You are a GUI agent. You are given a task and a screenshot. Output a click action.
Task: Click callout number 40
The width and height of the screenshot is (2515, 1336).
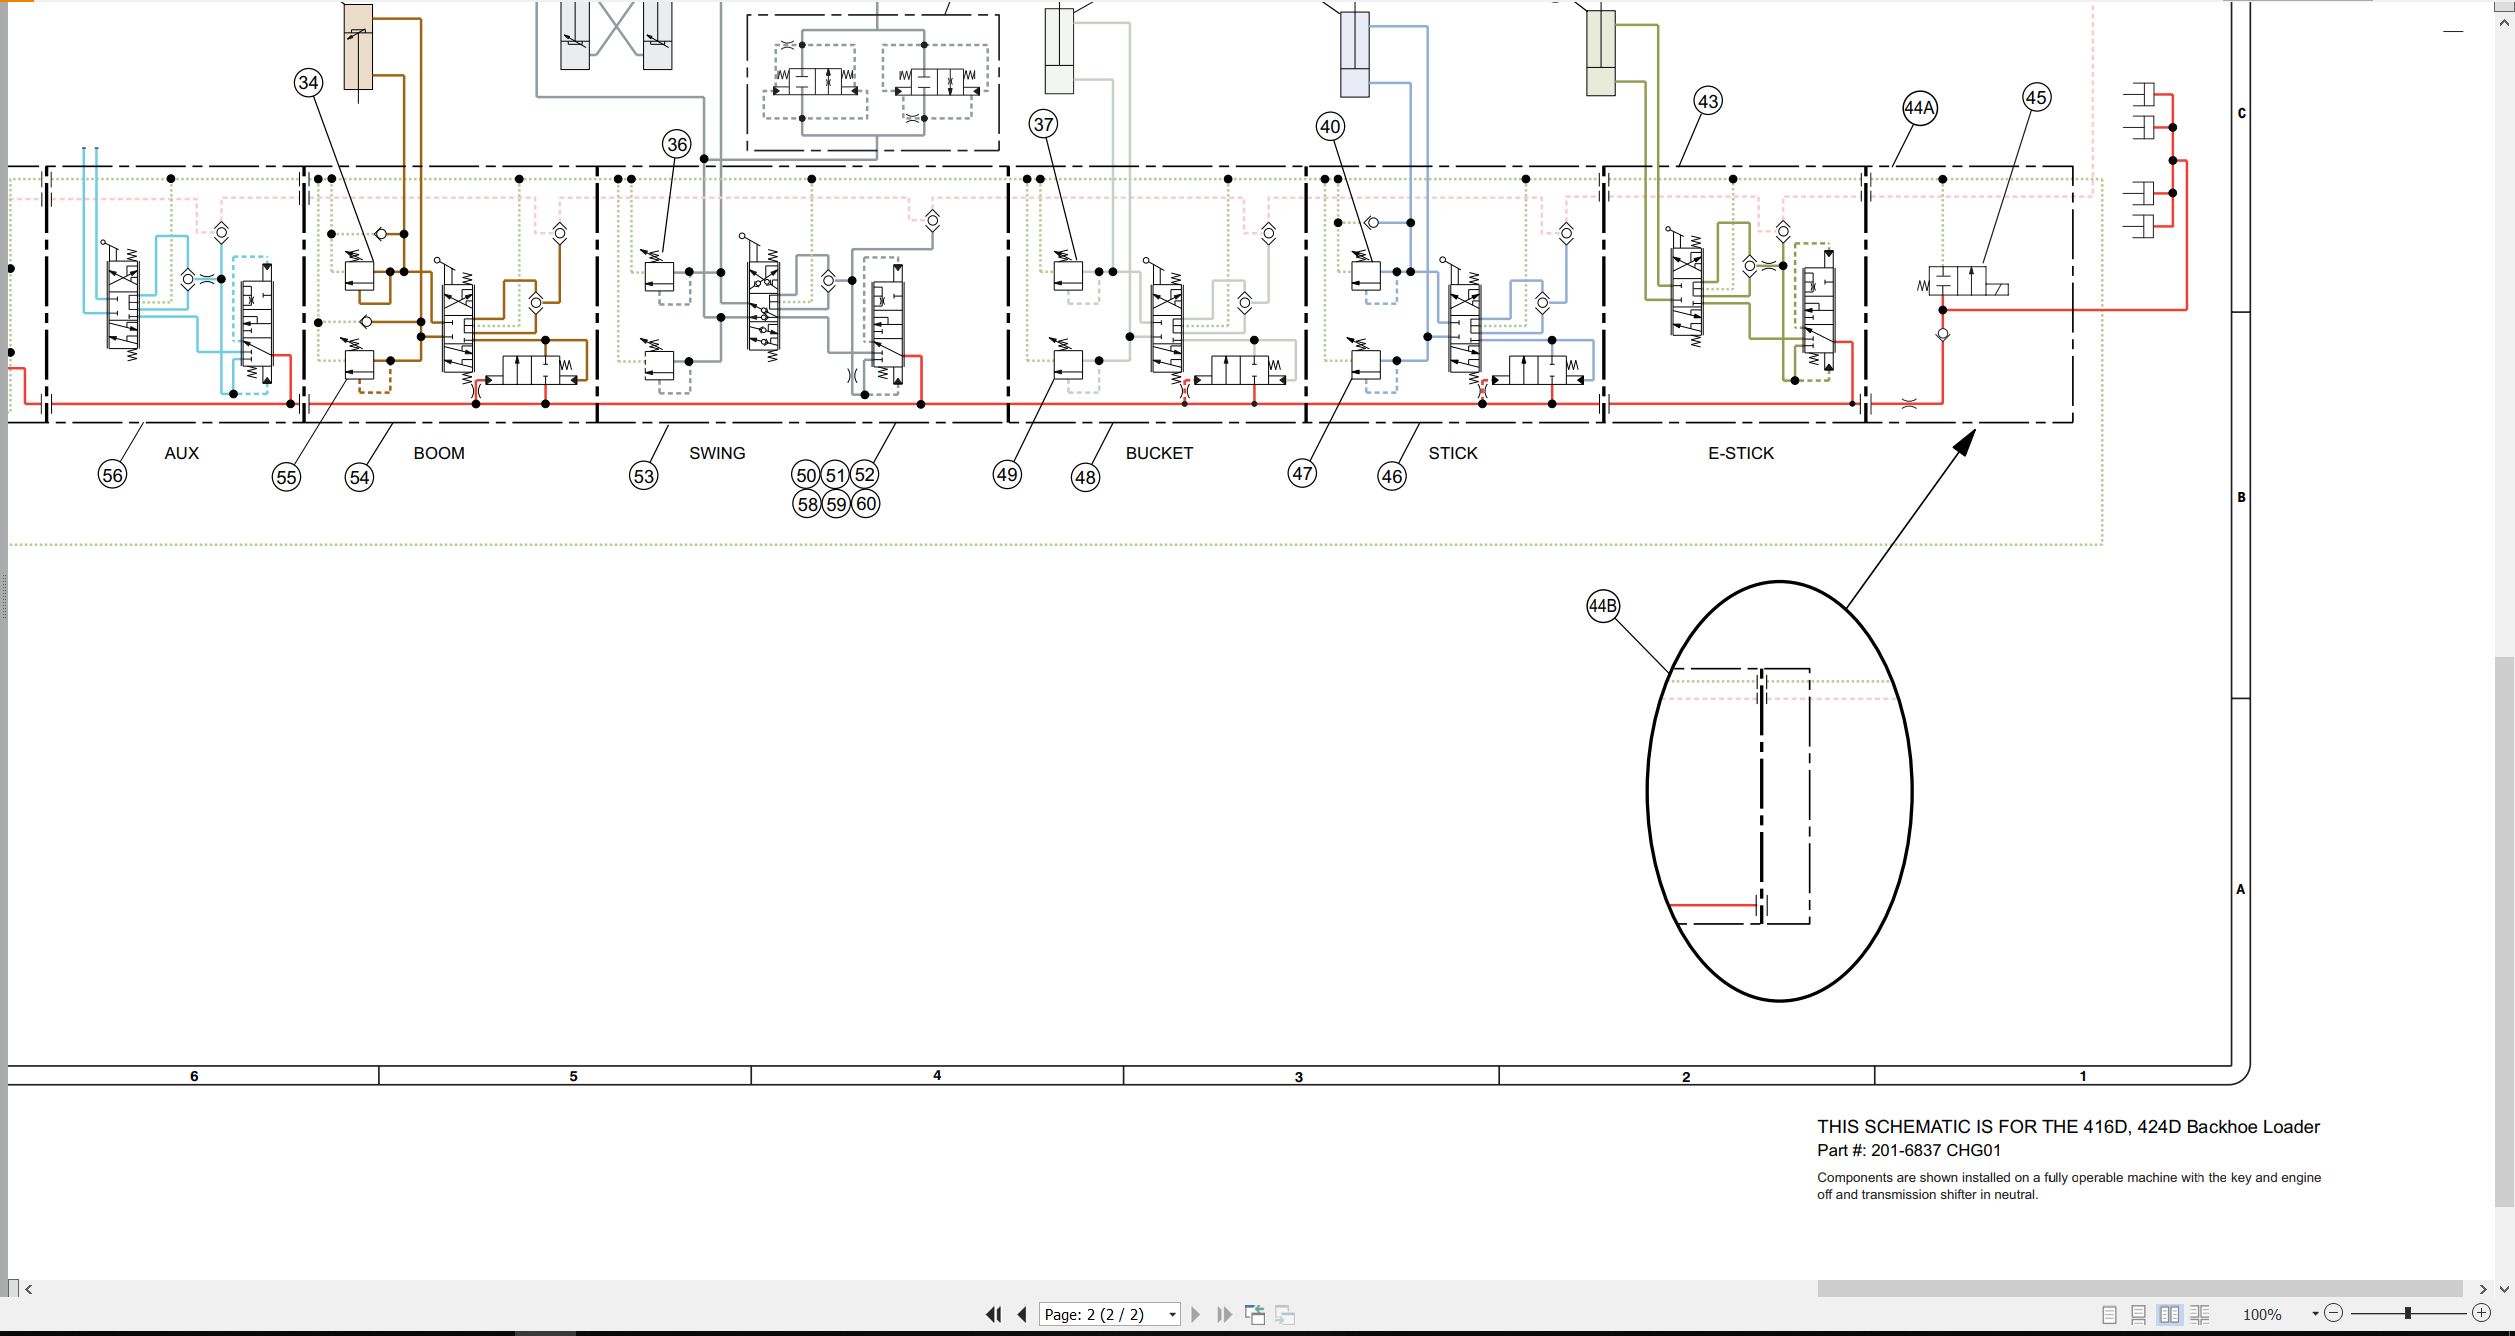click(1329, 126)
